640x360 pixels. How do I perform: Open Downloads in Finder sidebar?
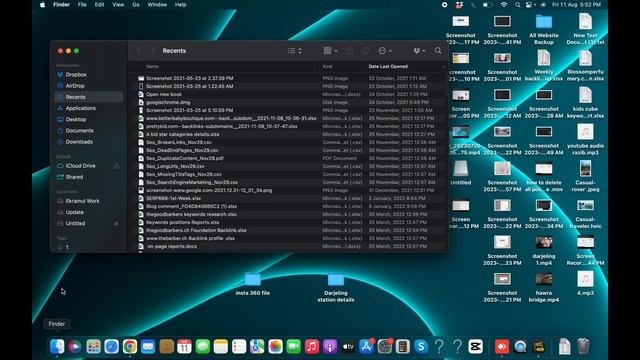coord(79,142)
